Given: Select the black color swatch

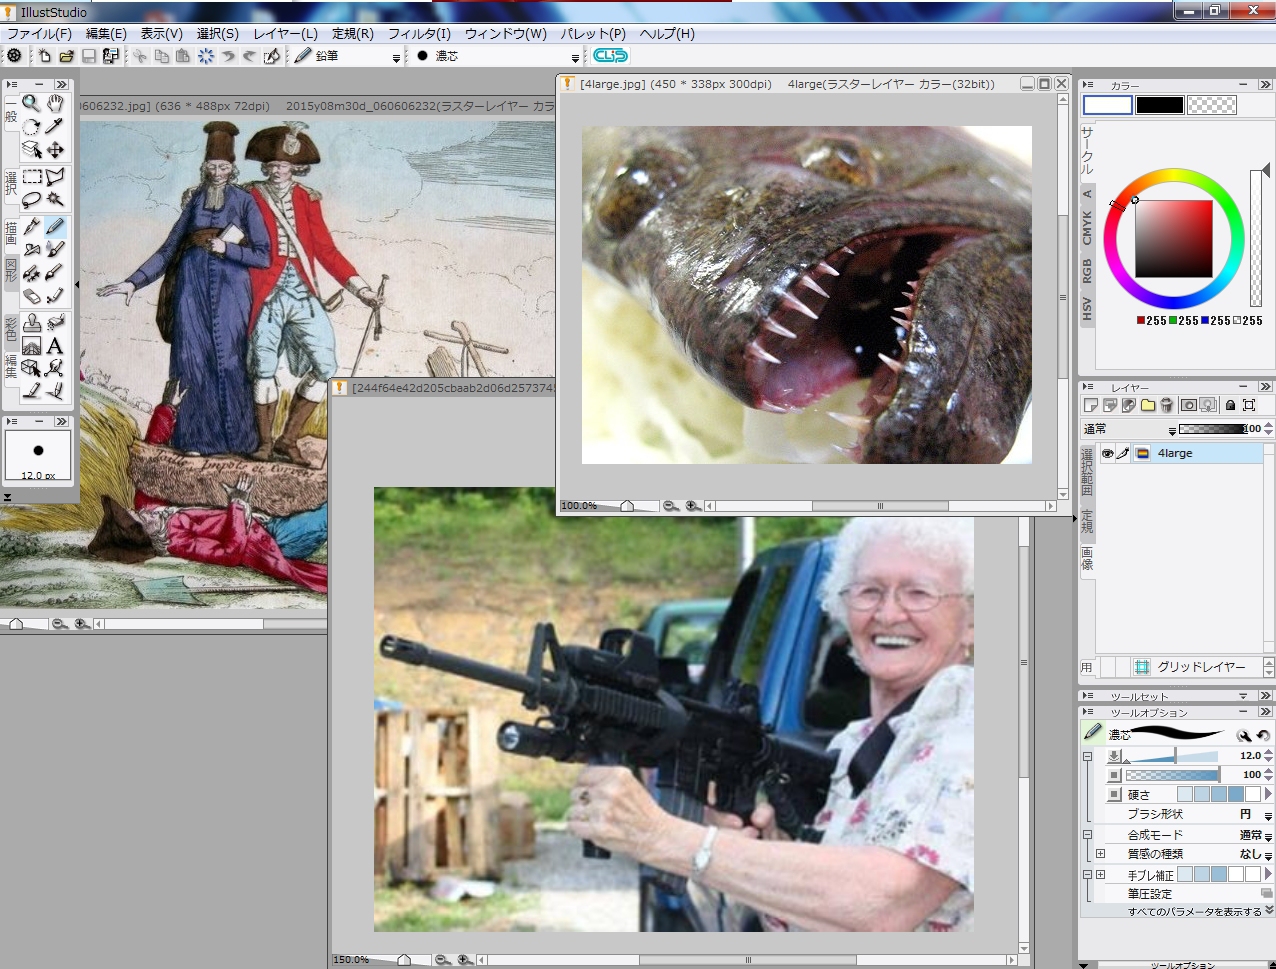Looking at the screenshot, I should [x=1159, y=105].
